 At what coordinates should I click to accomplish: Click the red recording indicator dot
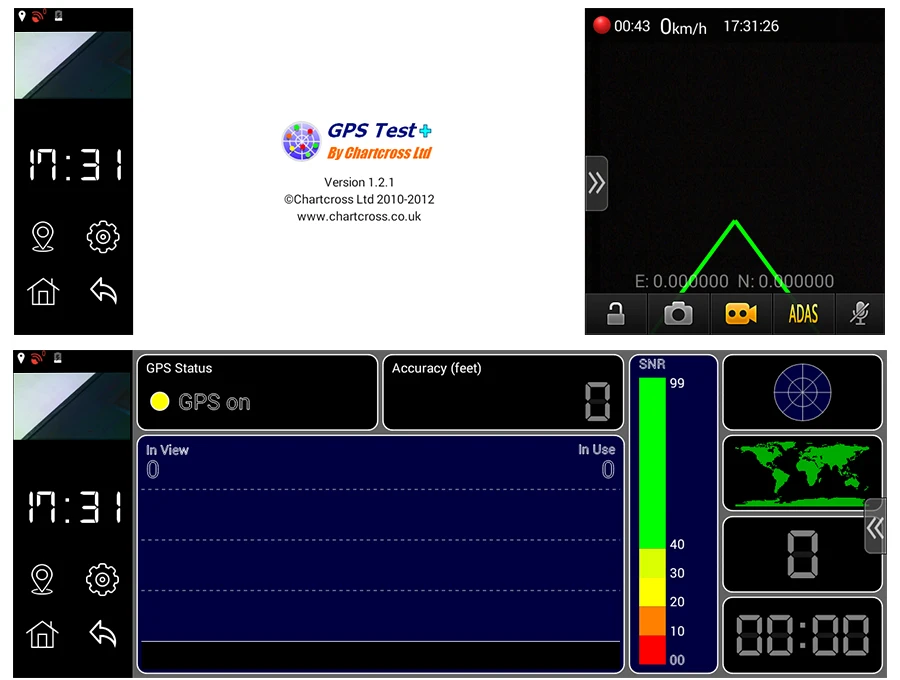(x=602, y=25)
